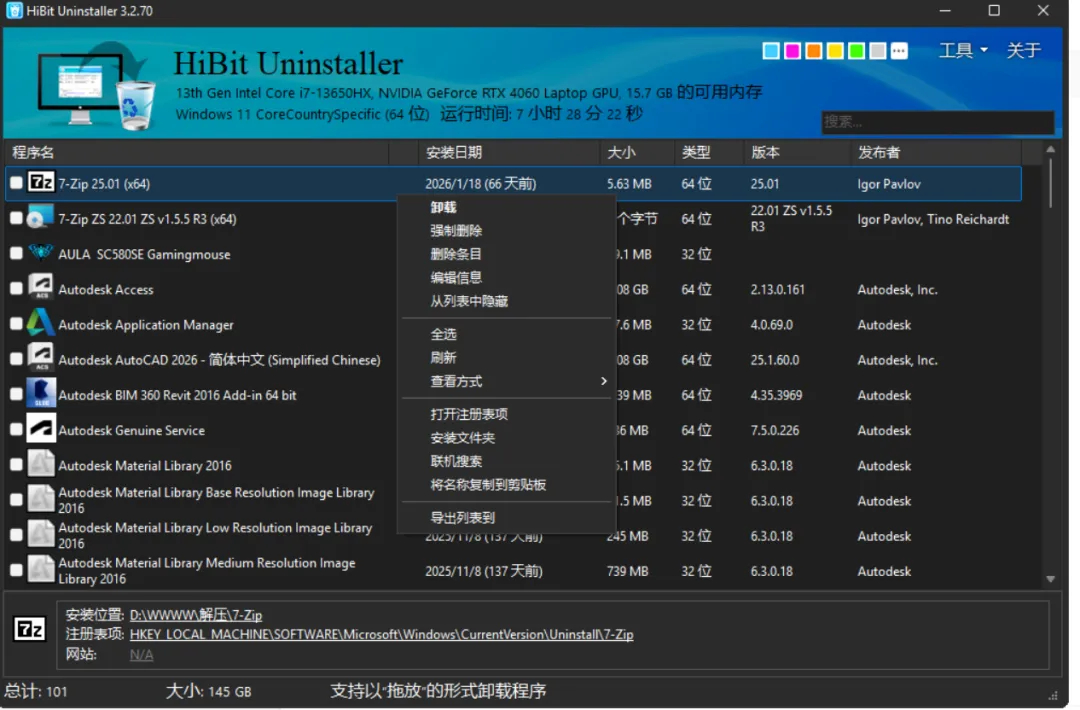This screenshot has height=710, width=1080.
Task: Choose 强制删除 in the context menu
Action: 506,231
